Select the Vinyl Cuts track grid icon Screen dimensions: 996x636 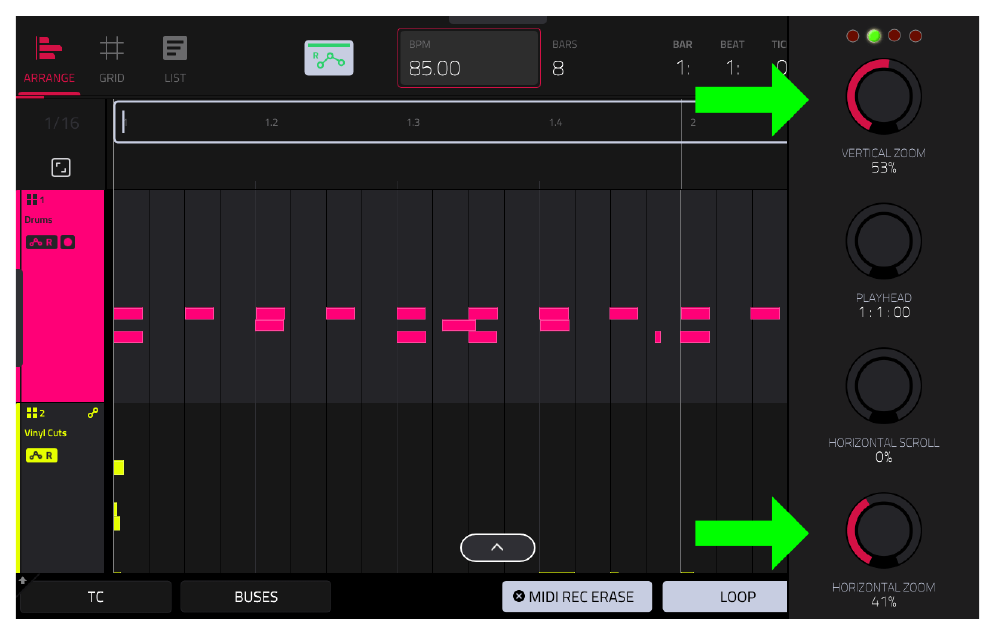tap(32, 413)
